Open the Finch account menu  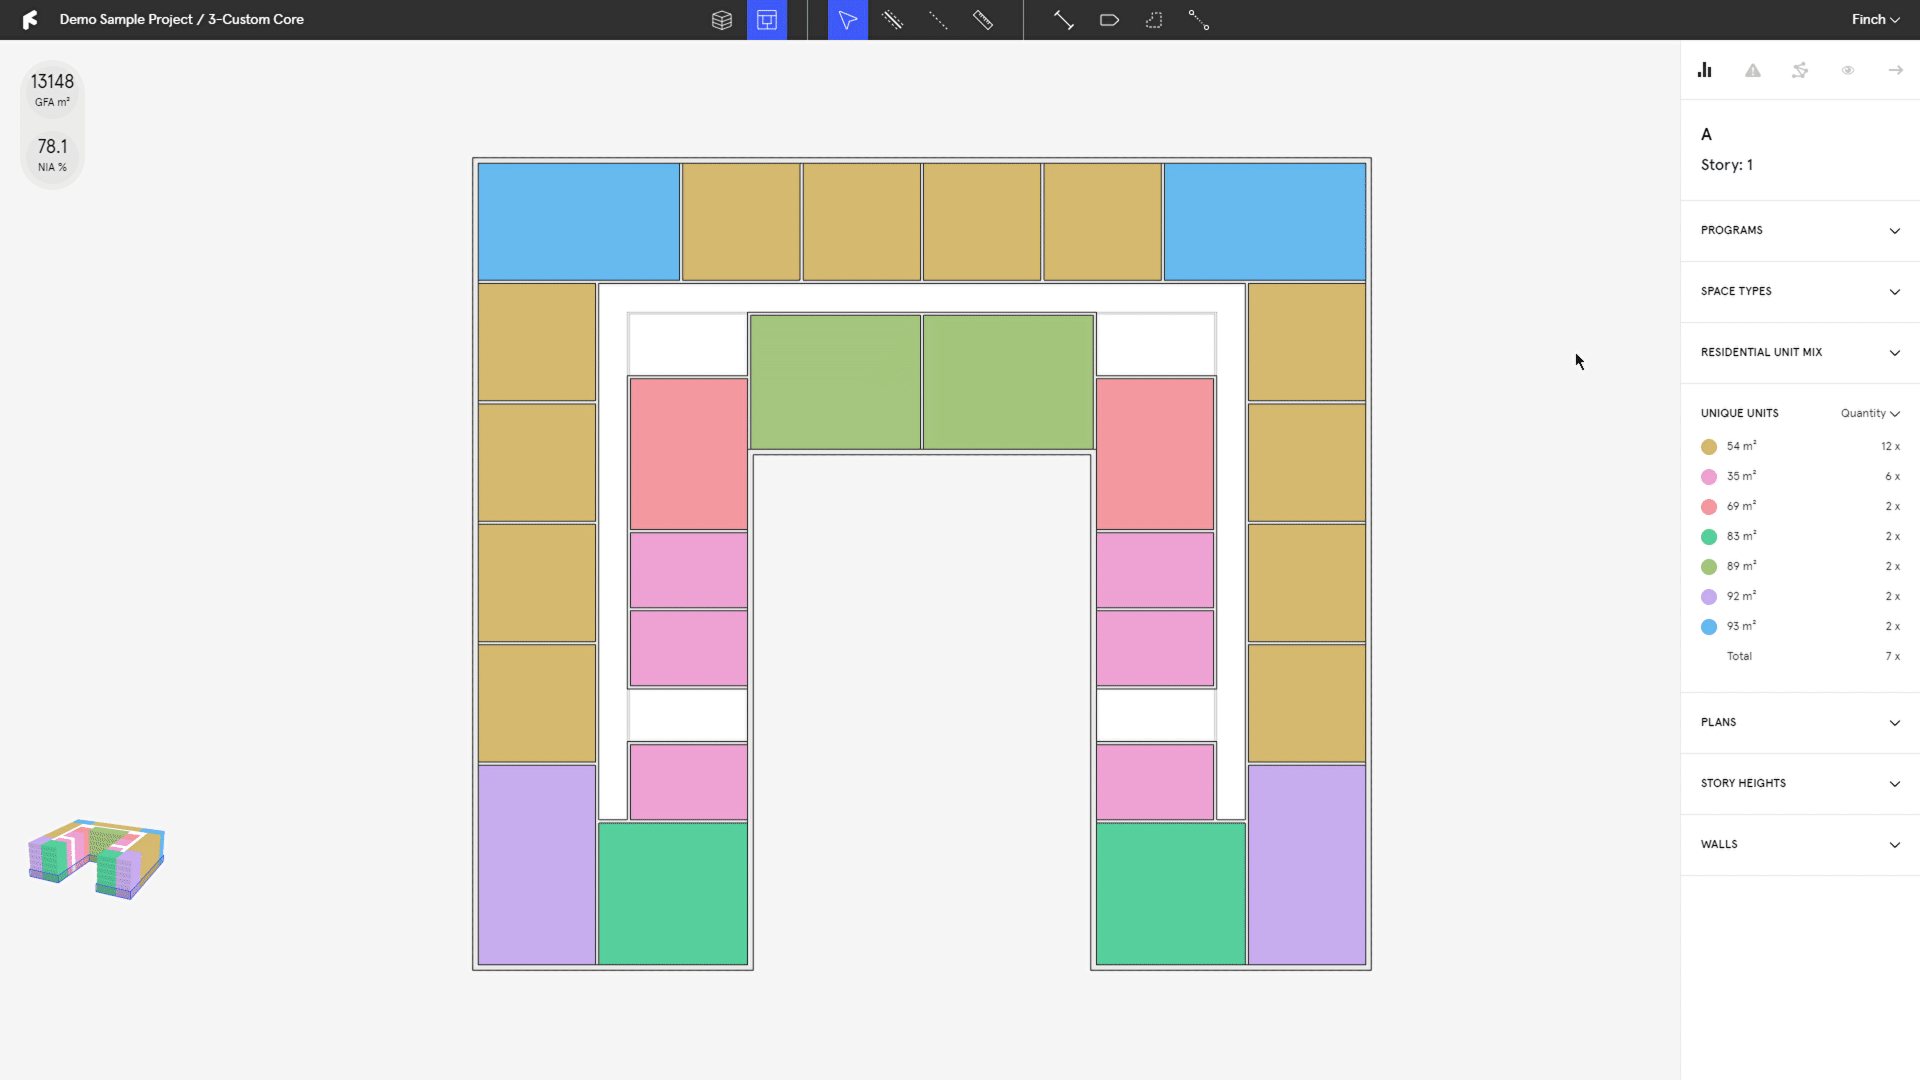(1874, 19)
